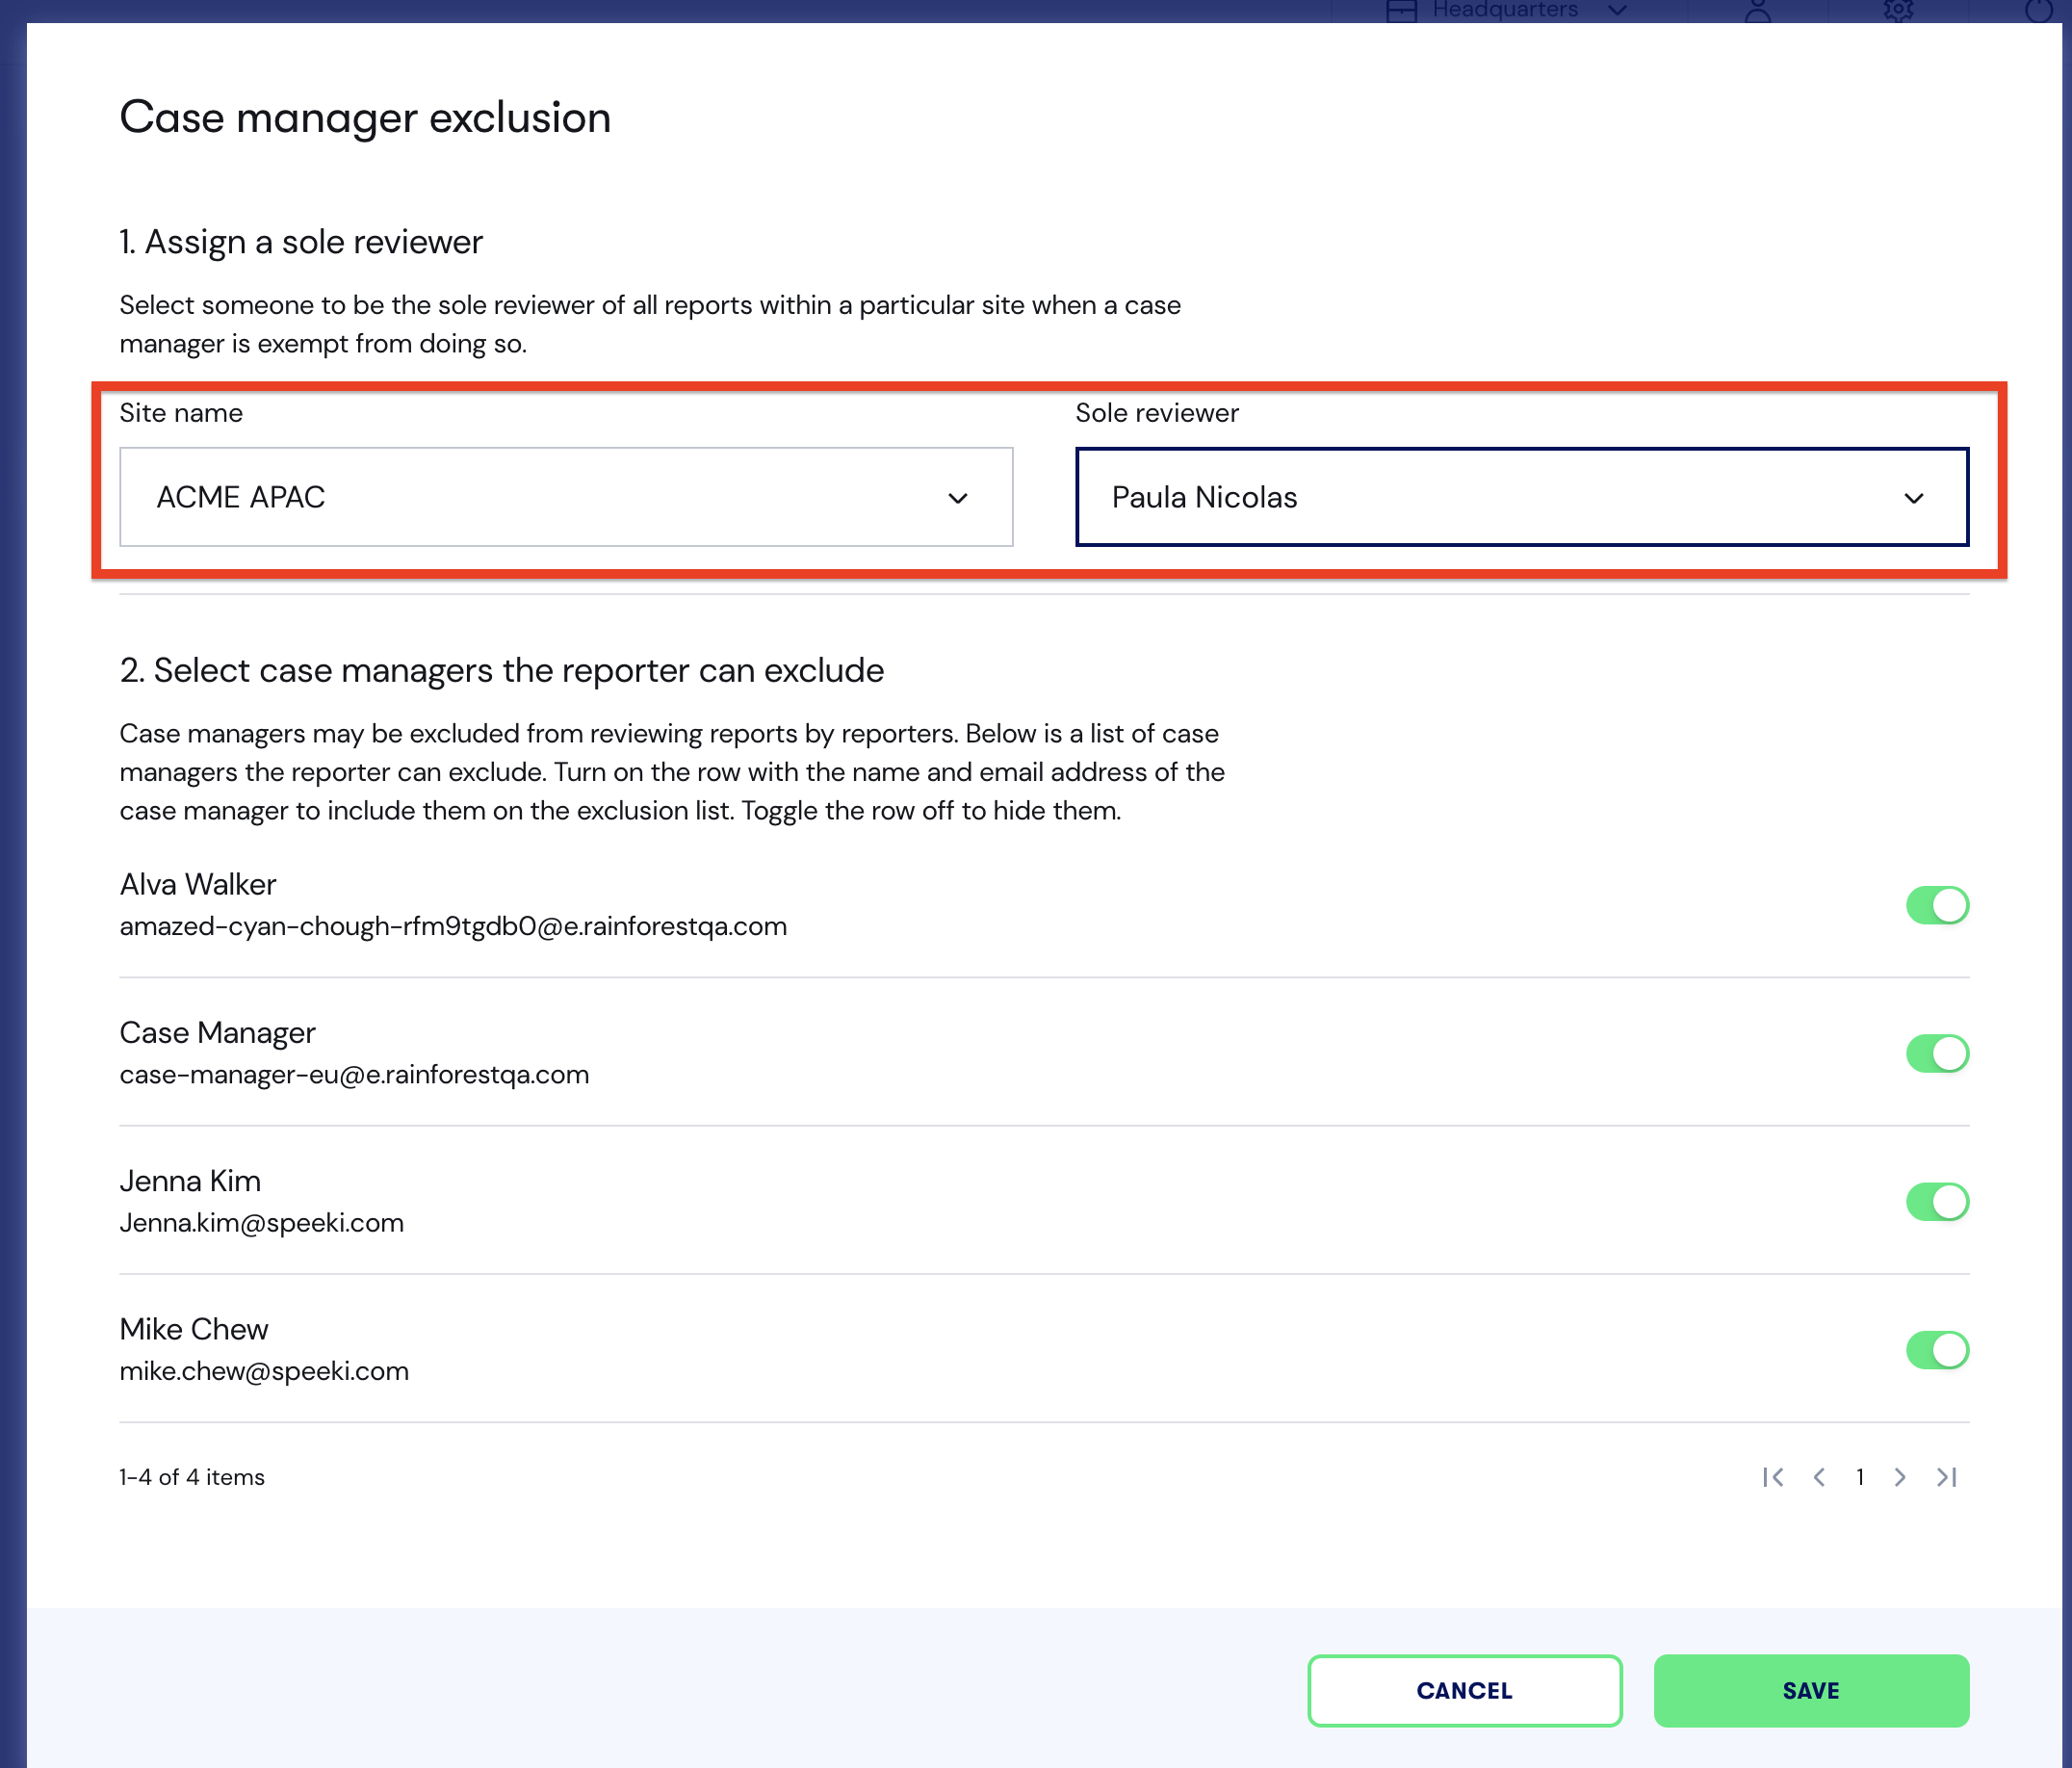Navigate to last page using end icon

[1950, 1475]
